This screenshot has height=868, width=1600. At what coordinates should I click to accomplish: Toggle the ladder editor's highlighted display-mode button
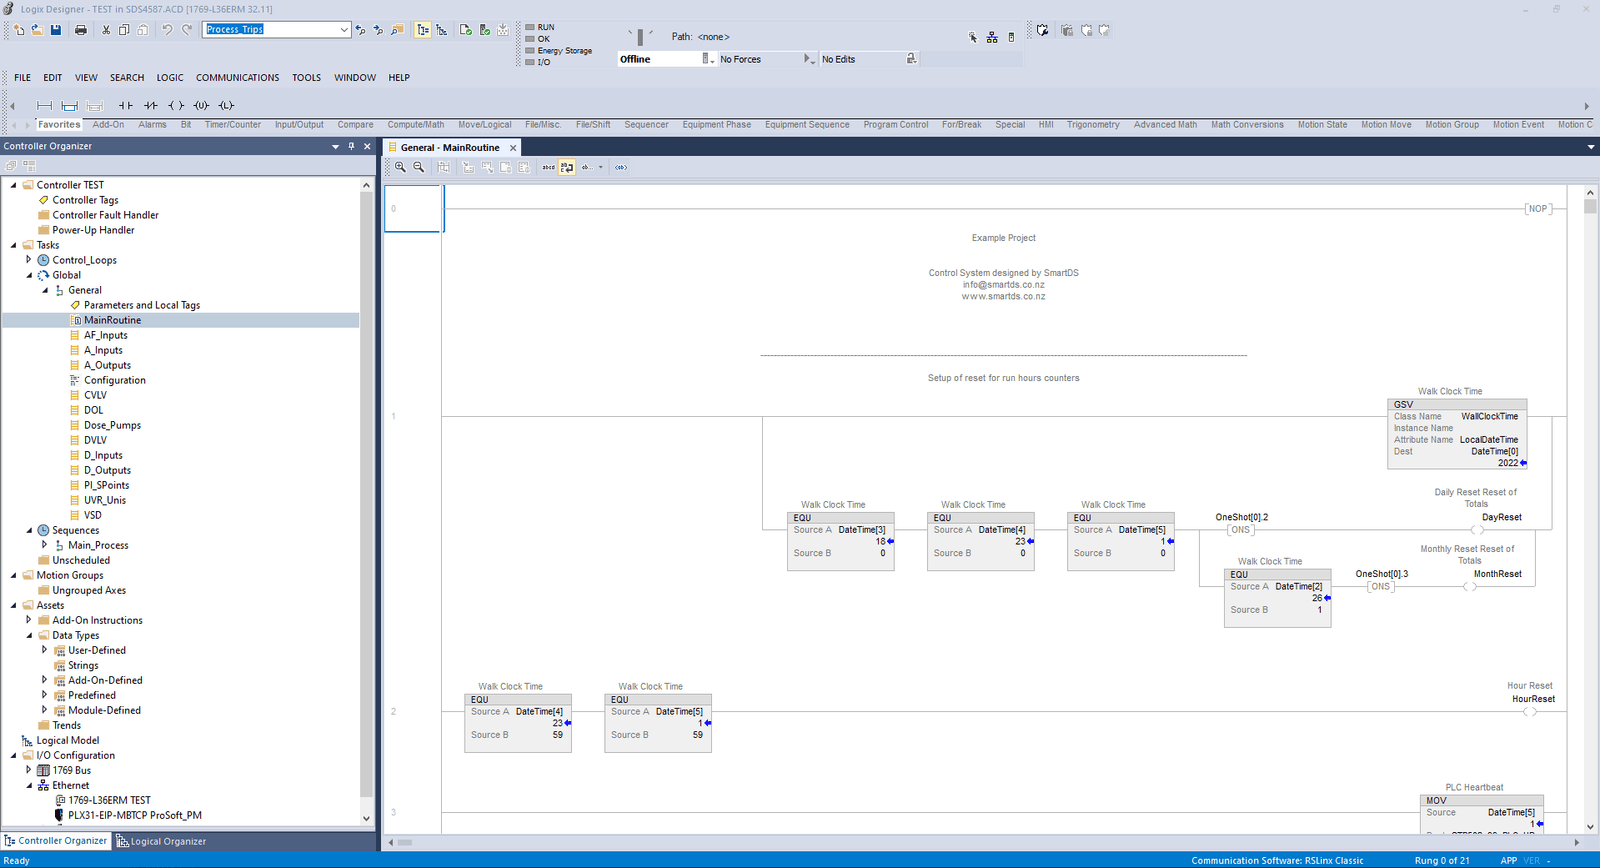[567, 167]
